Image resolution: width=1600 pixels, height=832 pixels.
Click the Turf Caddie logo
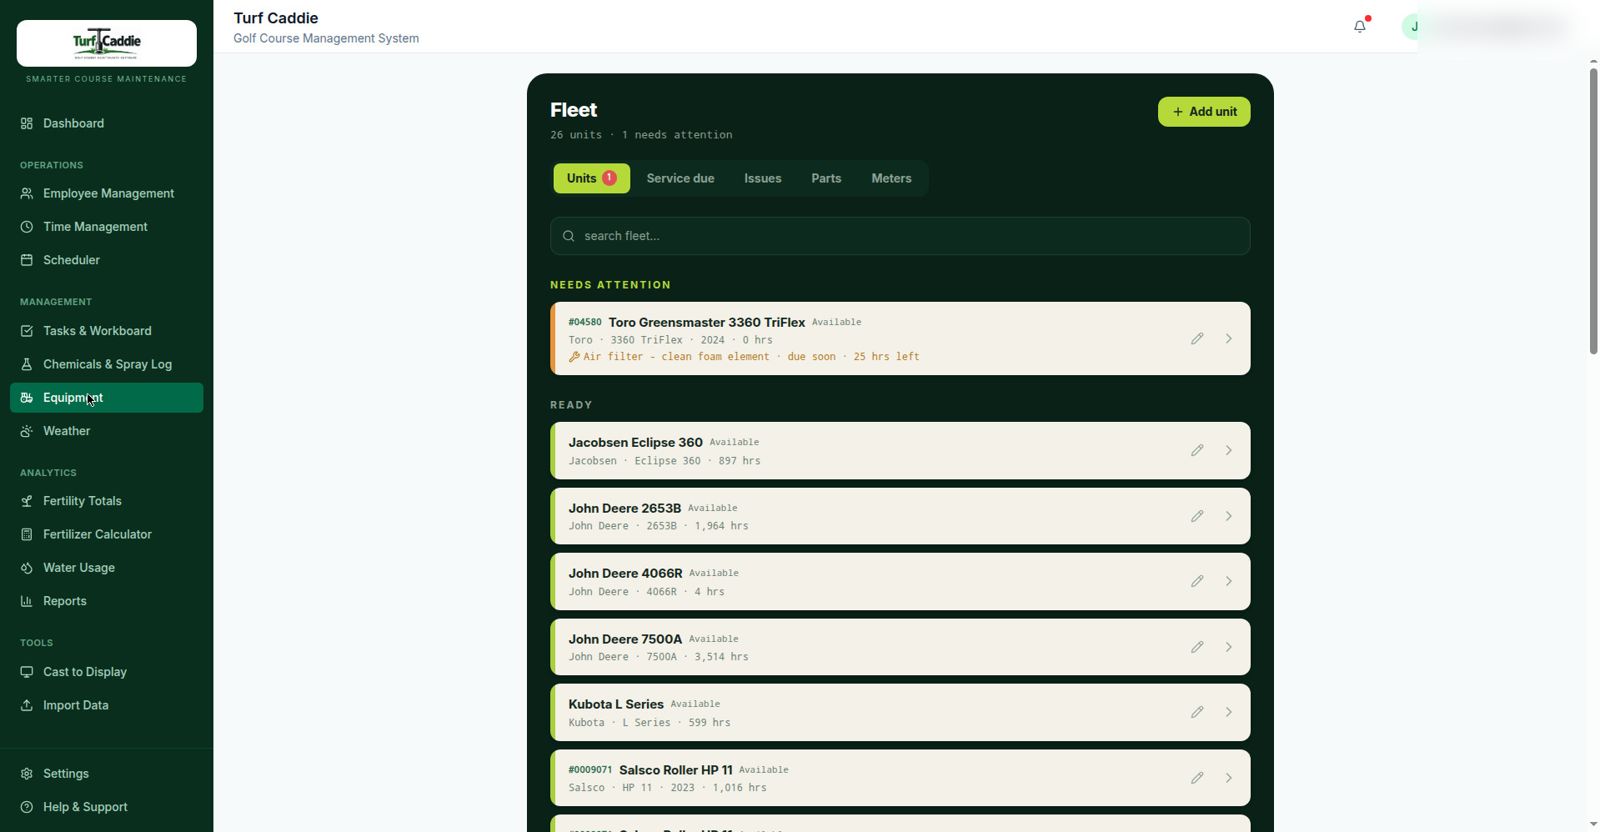tap(107, 43)
